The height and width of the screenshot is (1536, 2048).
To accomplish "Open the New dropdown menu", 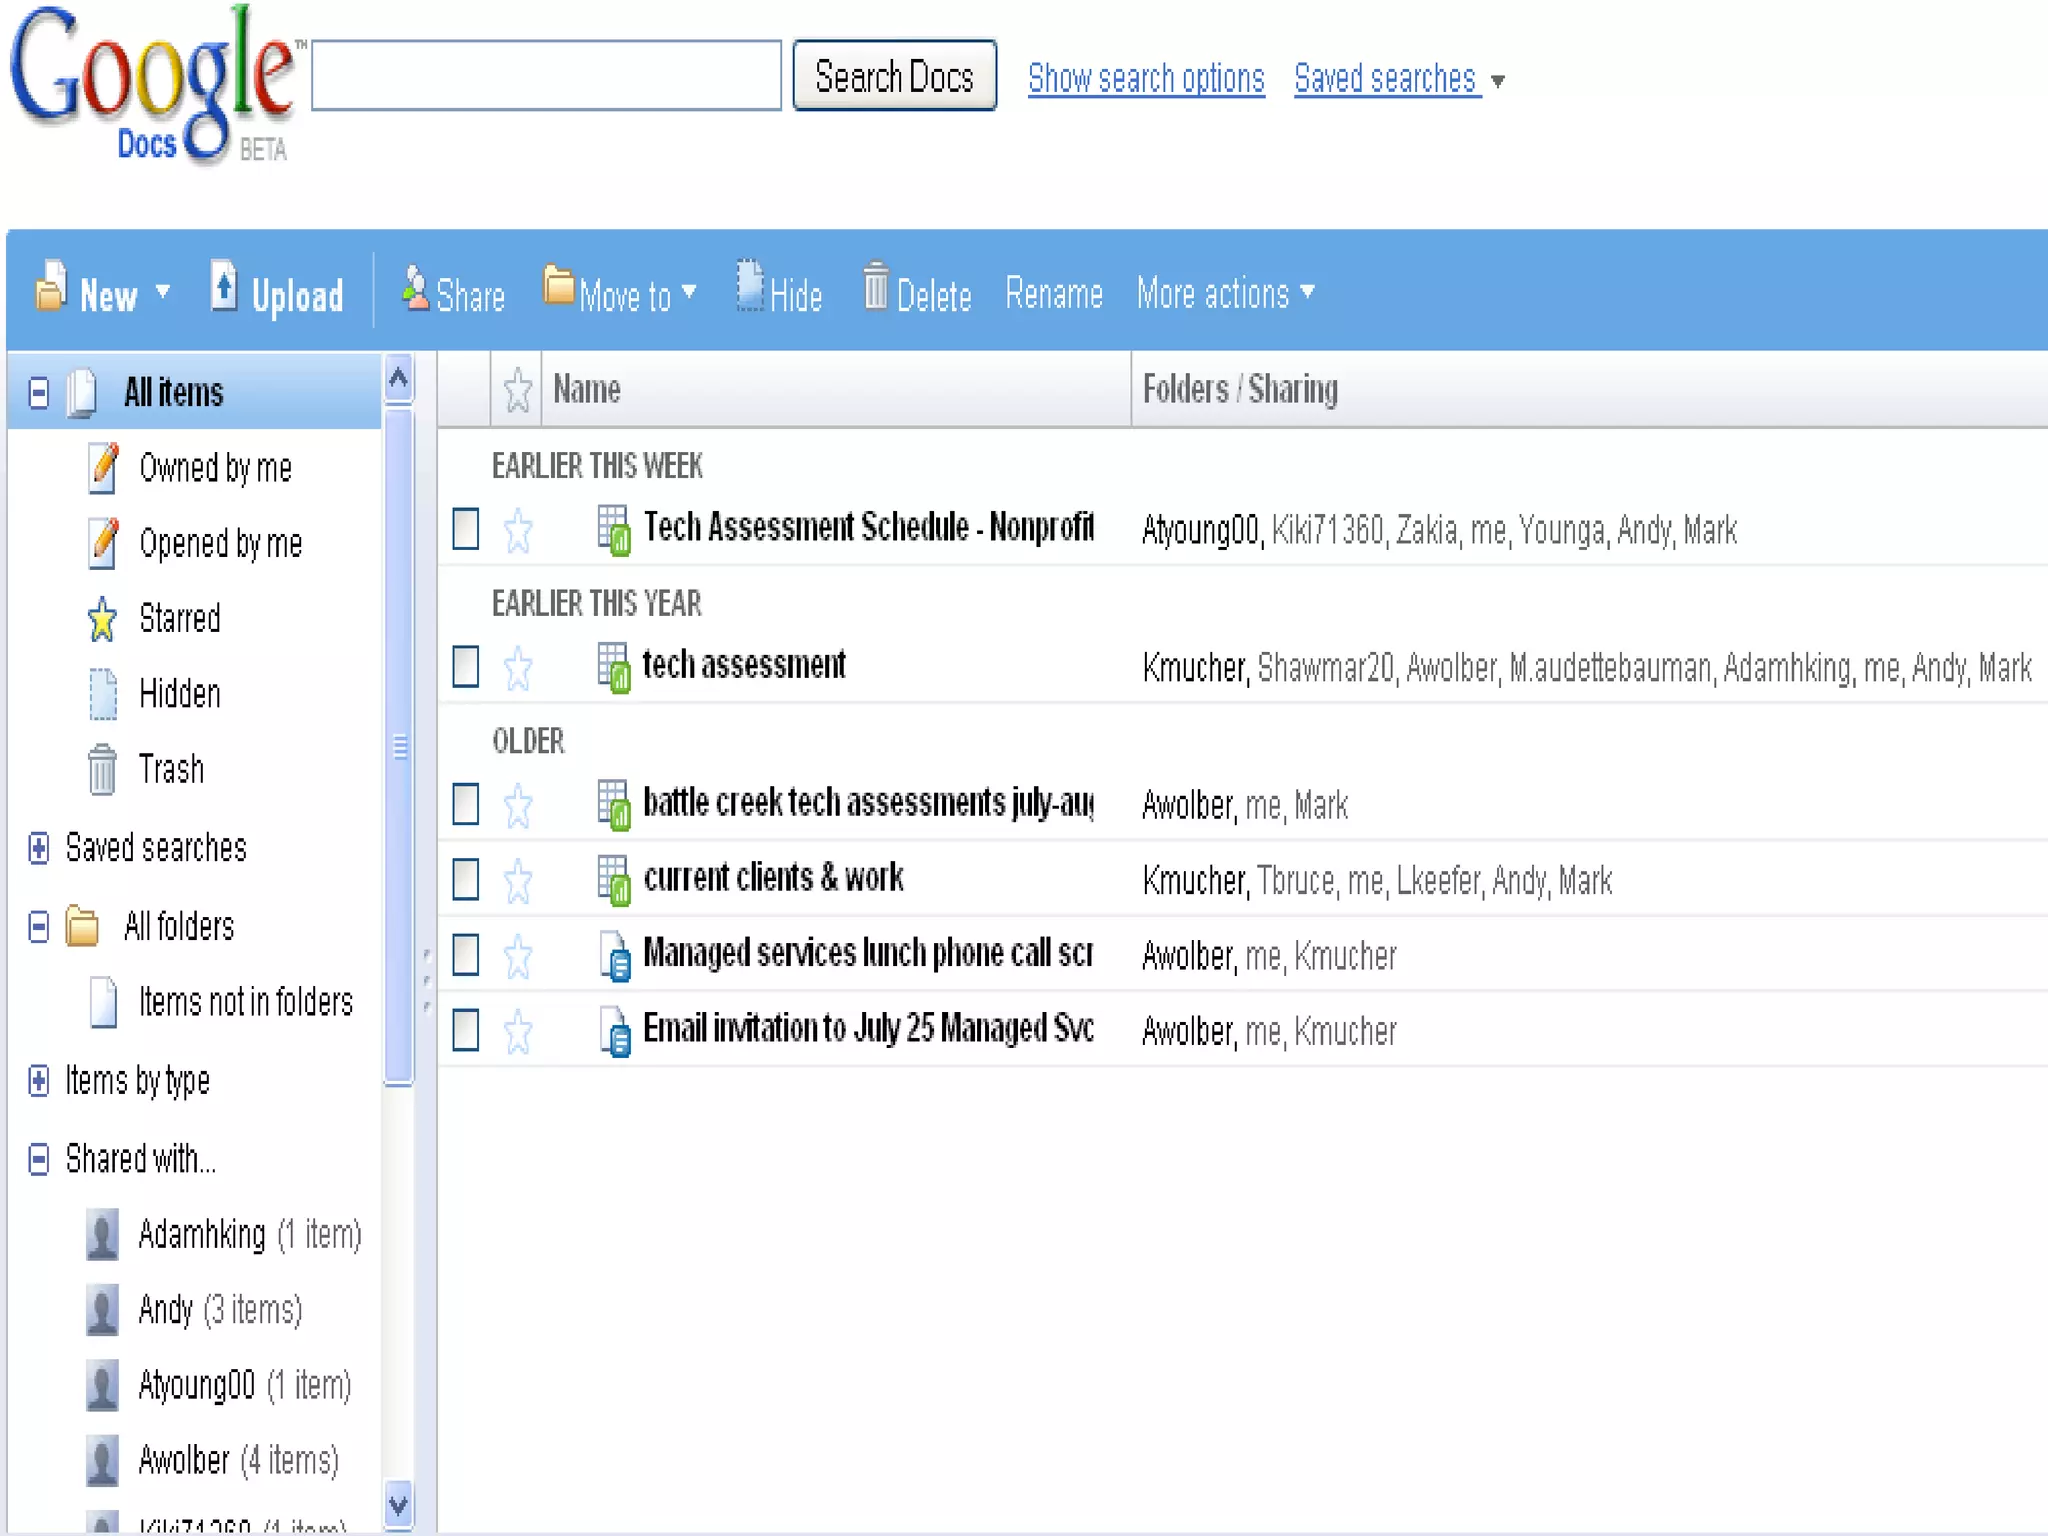I will coord(108,295).
